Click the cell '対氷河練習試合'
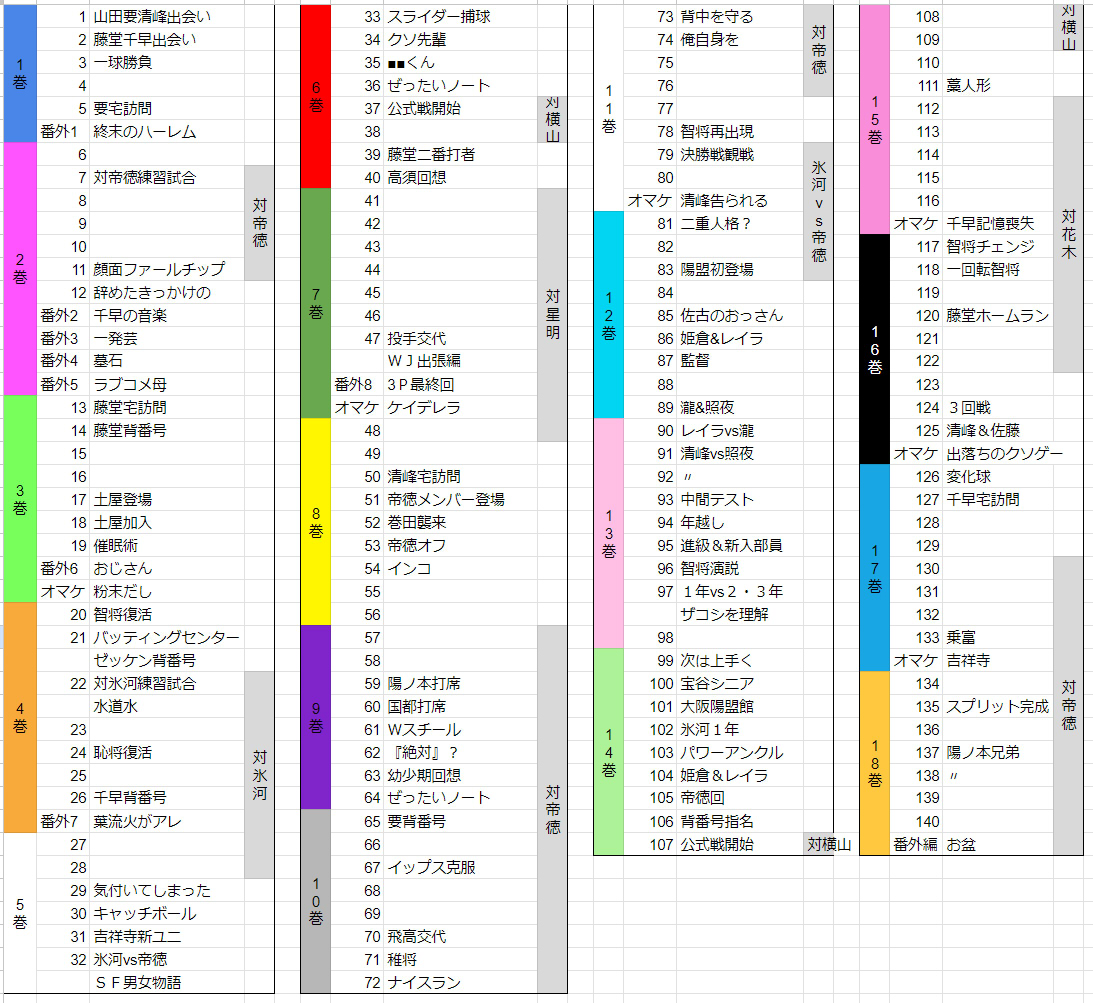Viewport: 1093px width, 1003px height. coord(167,684)
